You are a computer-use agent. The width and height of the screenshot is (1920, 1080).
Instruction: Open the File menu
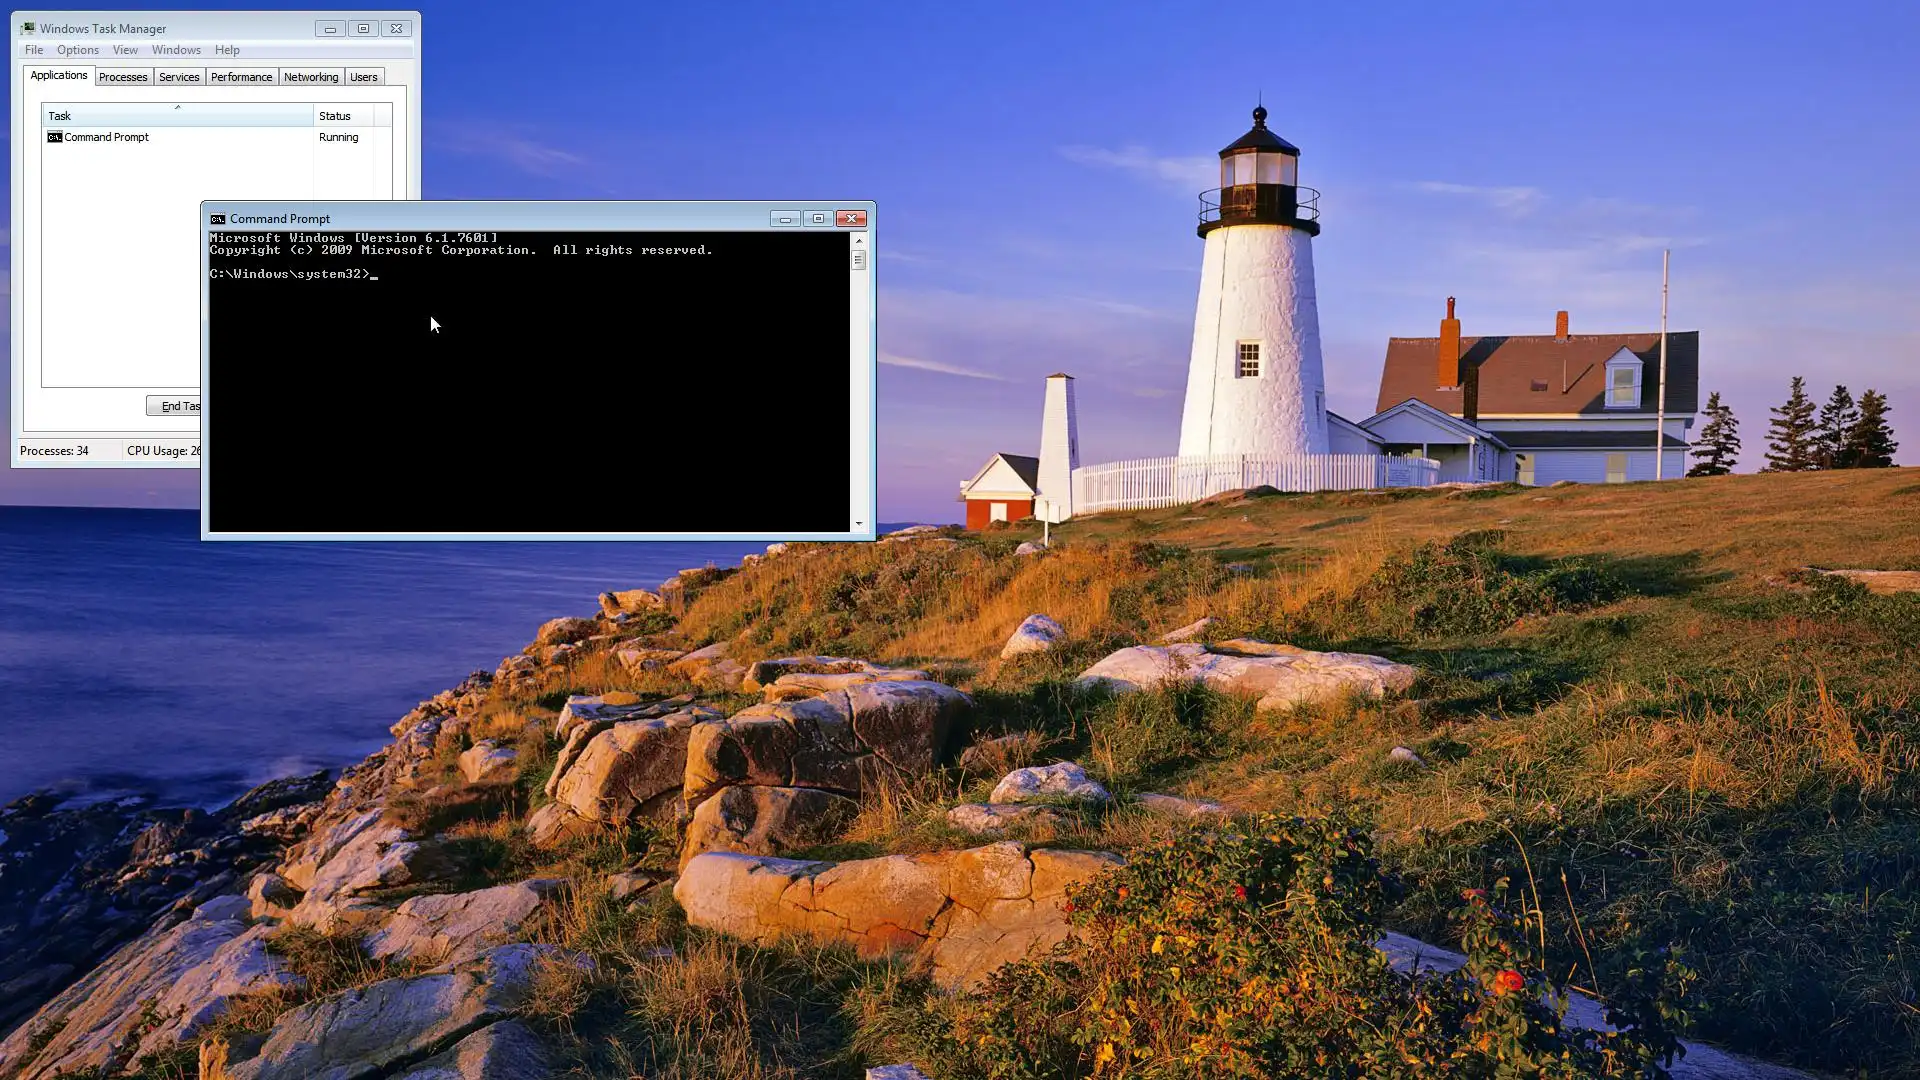point(34,50)
